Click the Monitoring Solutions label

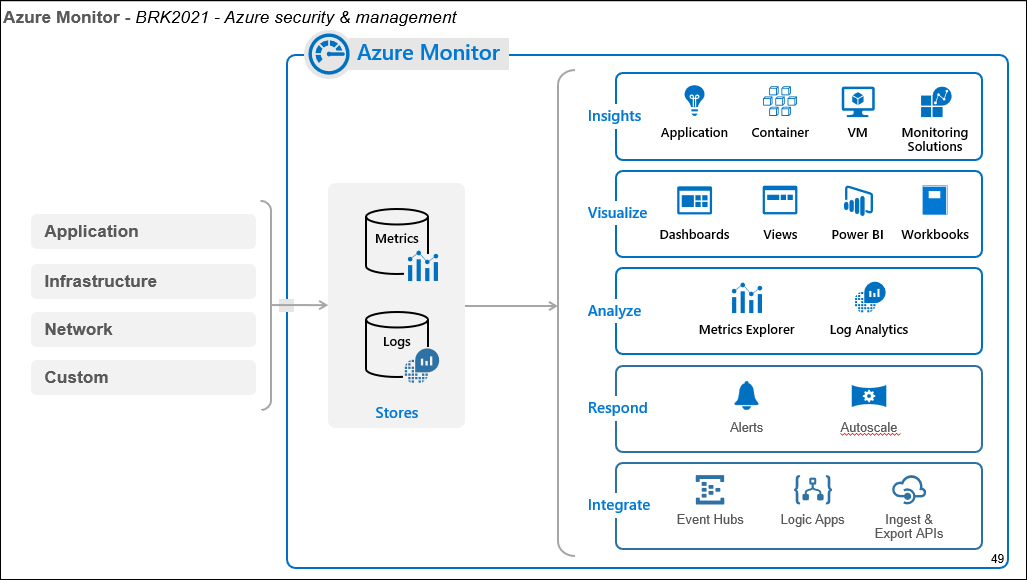pyautogui.click(x=935, y=139)
